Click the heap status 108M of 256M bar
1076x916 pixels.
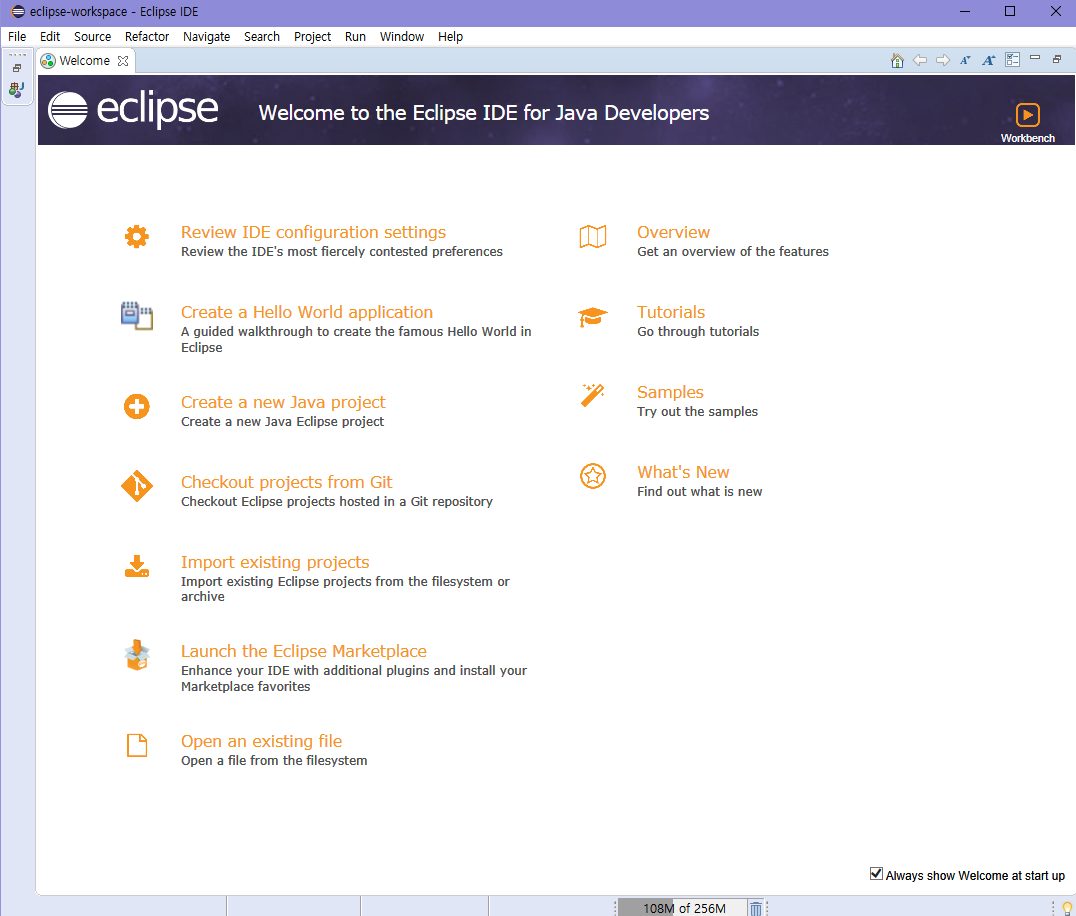click(683, 908)
